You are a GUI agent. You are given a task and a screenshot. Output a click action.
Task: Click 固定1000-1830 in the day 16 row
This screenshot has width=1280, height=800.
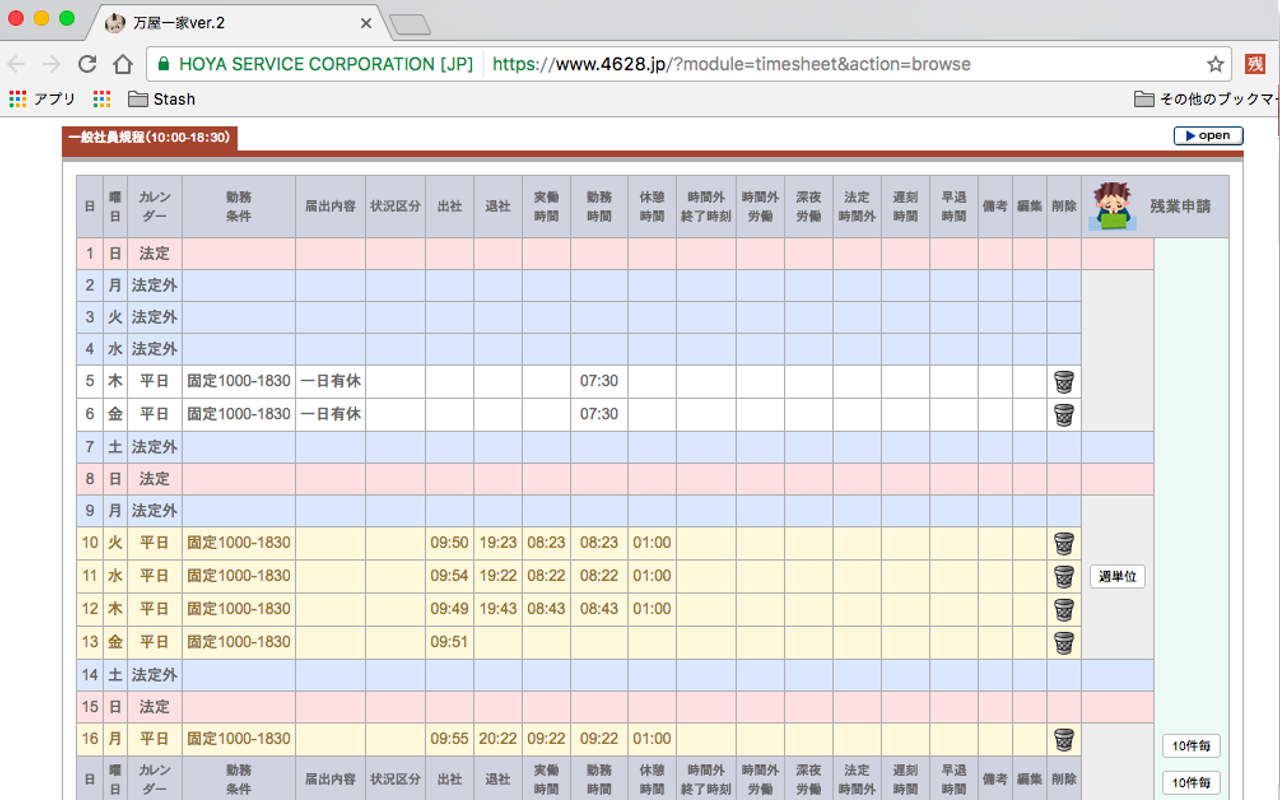pyautogui.click(x=239, y=739)
